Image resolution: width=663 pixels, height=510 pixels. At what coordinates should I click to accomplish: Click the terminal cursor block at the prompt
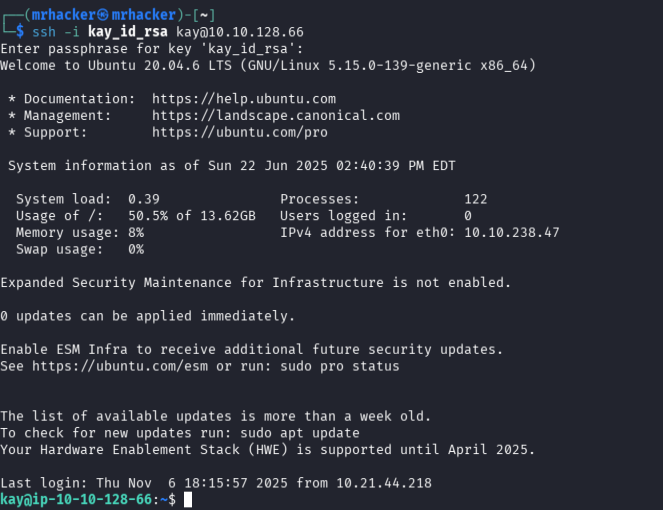(188, 499)
